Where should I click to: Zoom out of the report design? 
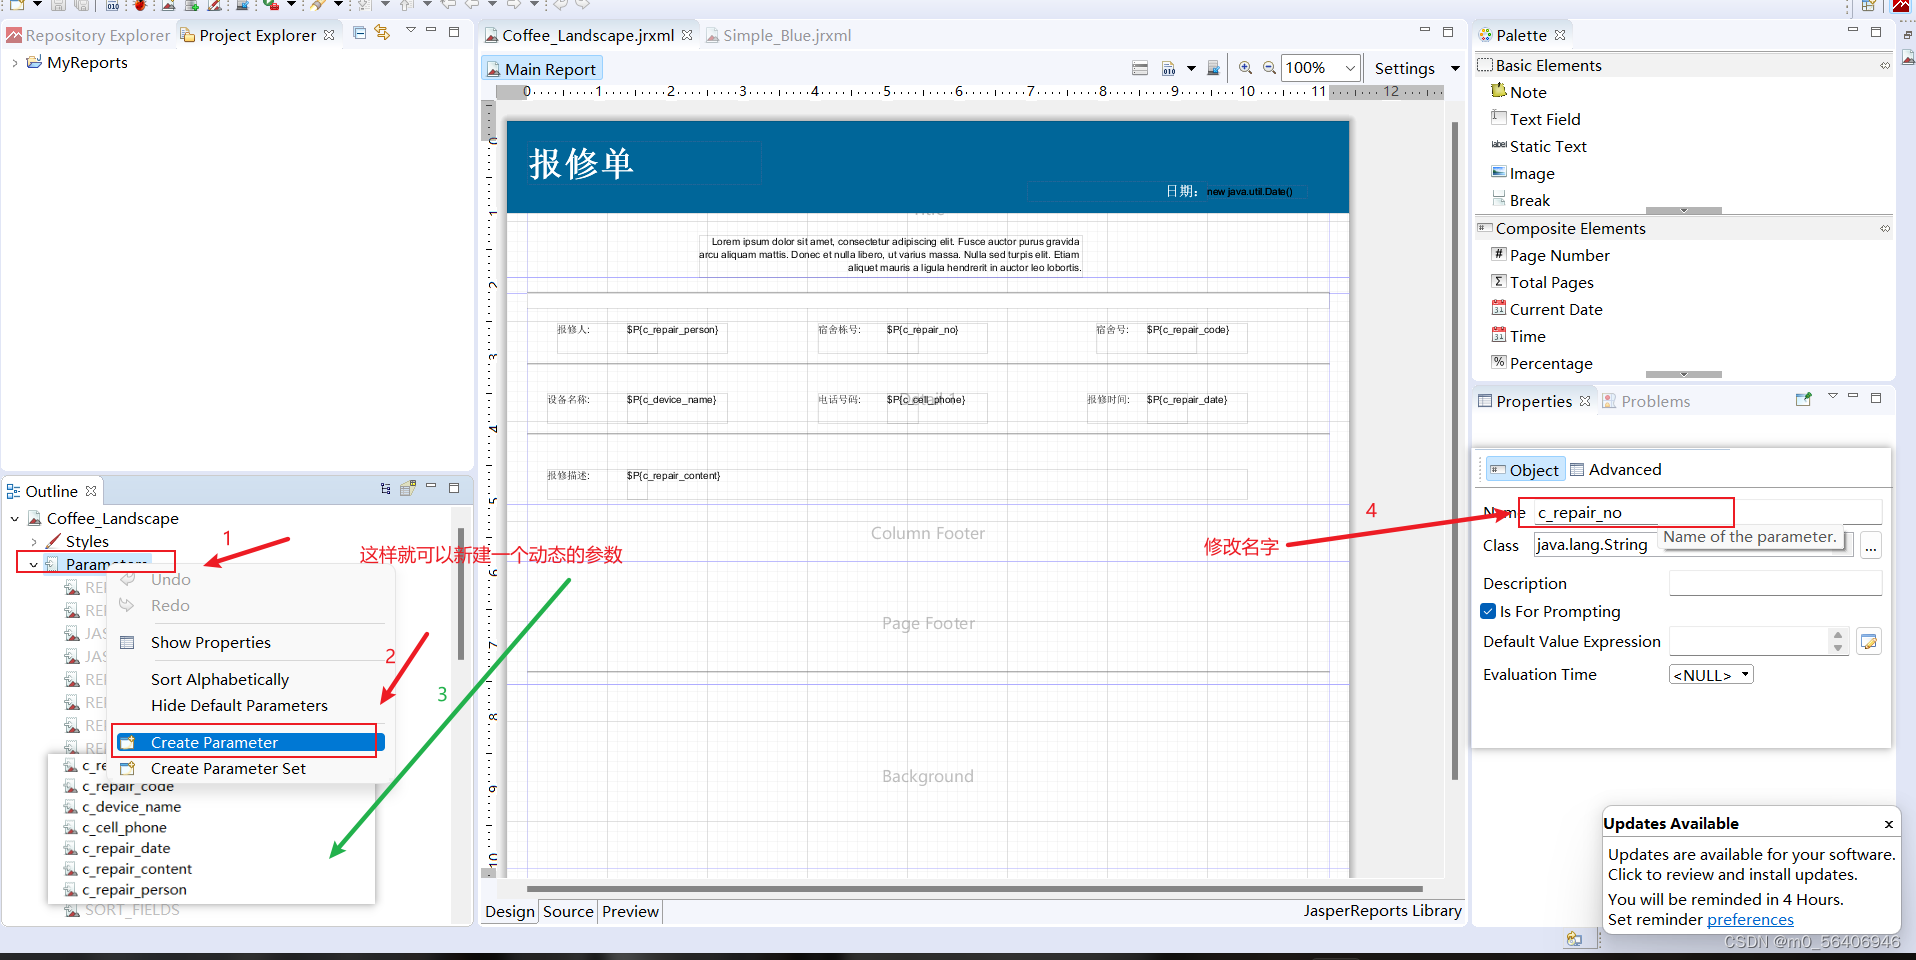pyautogui.click(x=1268, y=67)
